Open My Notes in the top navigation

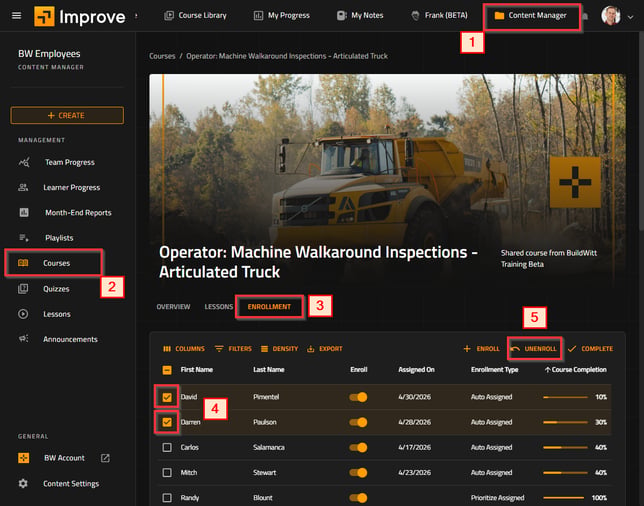[x=360, y=16]
